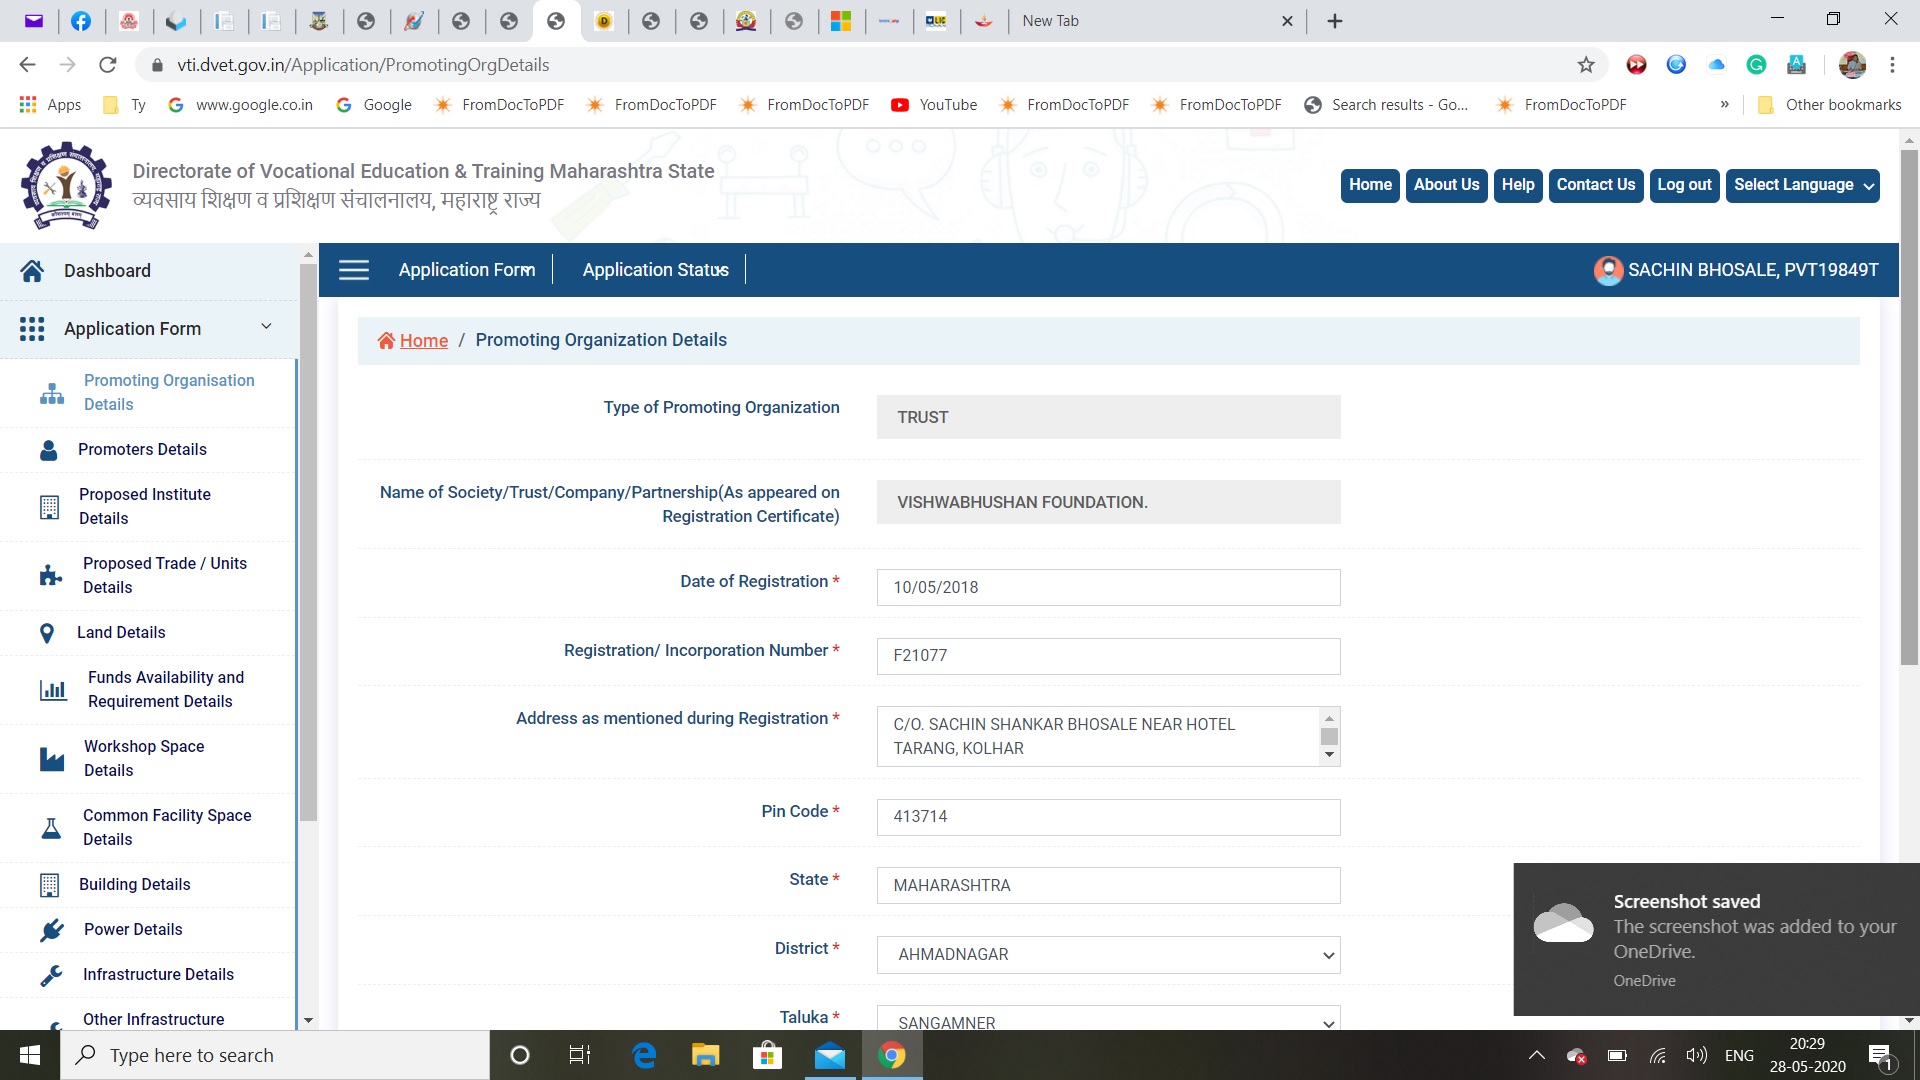This screenshot has height=1080, width=1920.
Task: Open the Taluka dropdown showing SANGAMNER
Action: tap(1108, 1018)
